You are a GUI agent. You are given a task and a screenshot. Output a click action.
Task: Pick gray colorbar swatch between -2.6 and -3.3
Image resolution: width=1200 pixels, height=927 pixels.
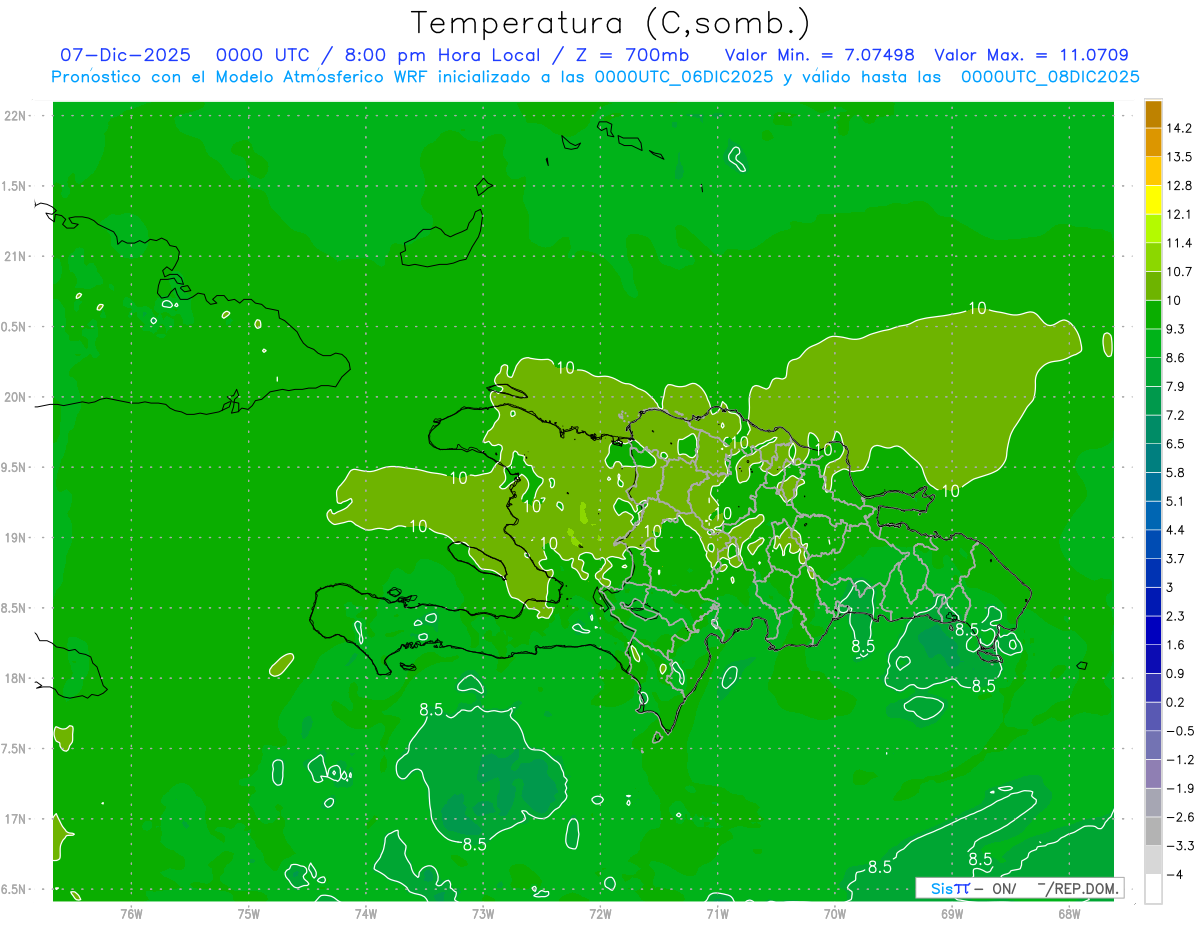coord(1153,831)
